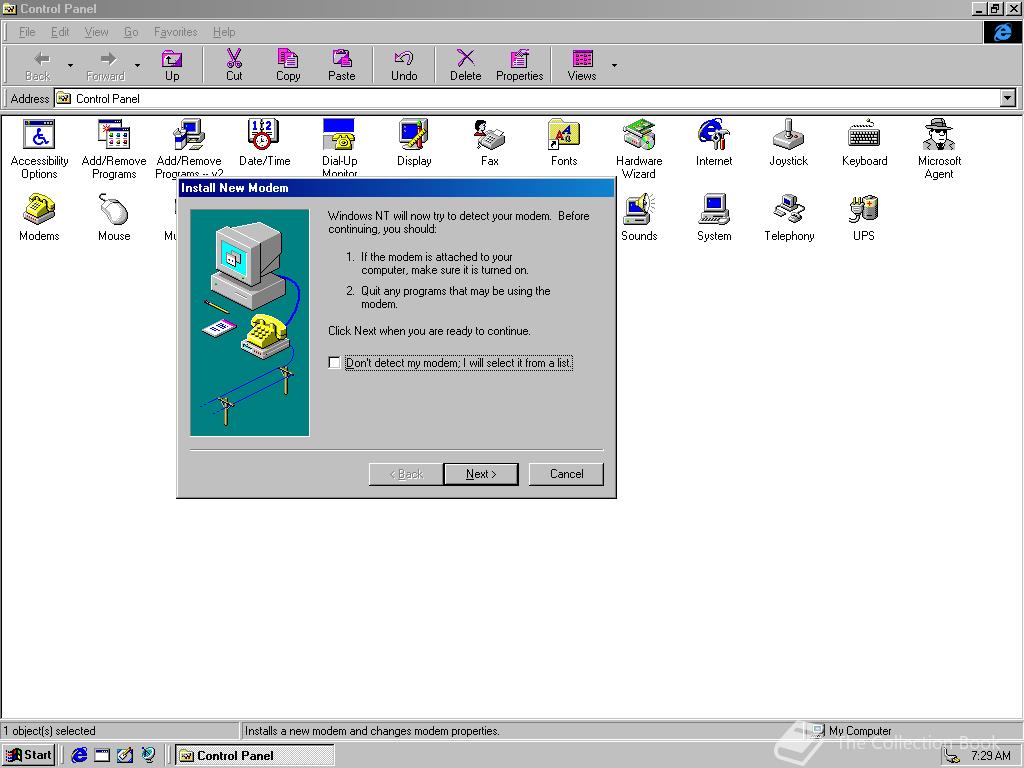Click the Cut toolbar button
Screen dimensions: 1024x768
234,65
